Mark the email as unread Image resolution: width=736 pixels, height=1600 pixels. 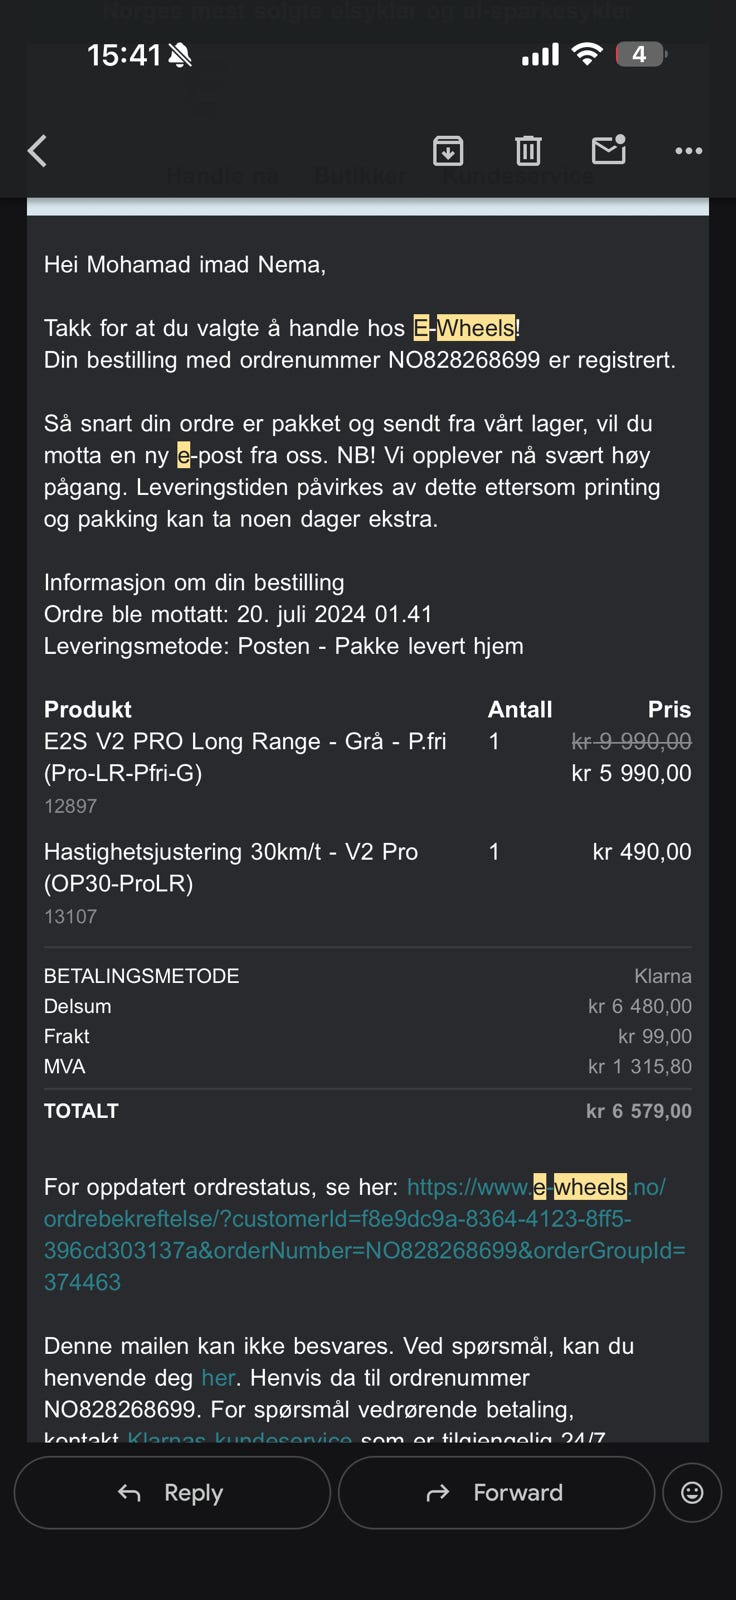click(608, 150)
